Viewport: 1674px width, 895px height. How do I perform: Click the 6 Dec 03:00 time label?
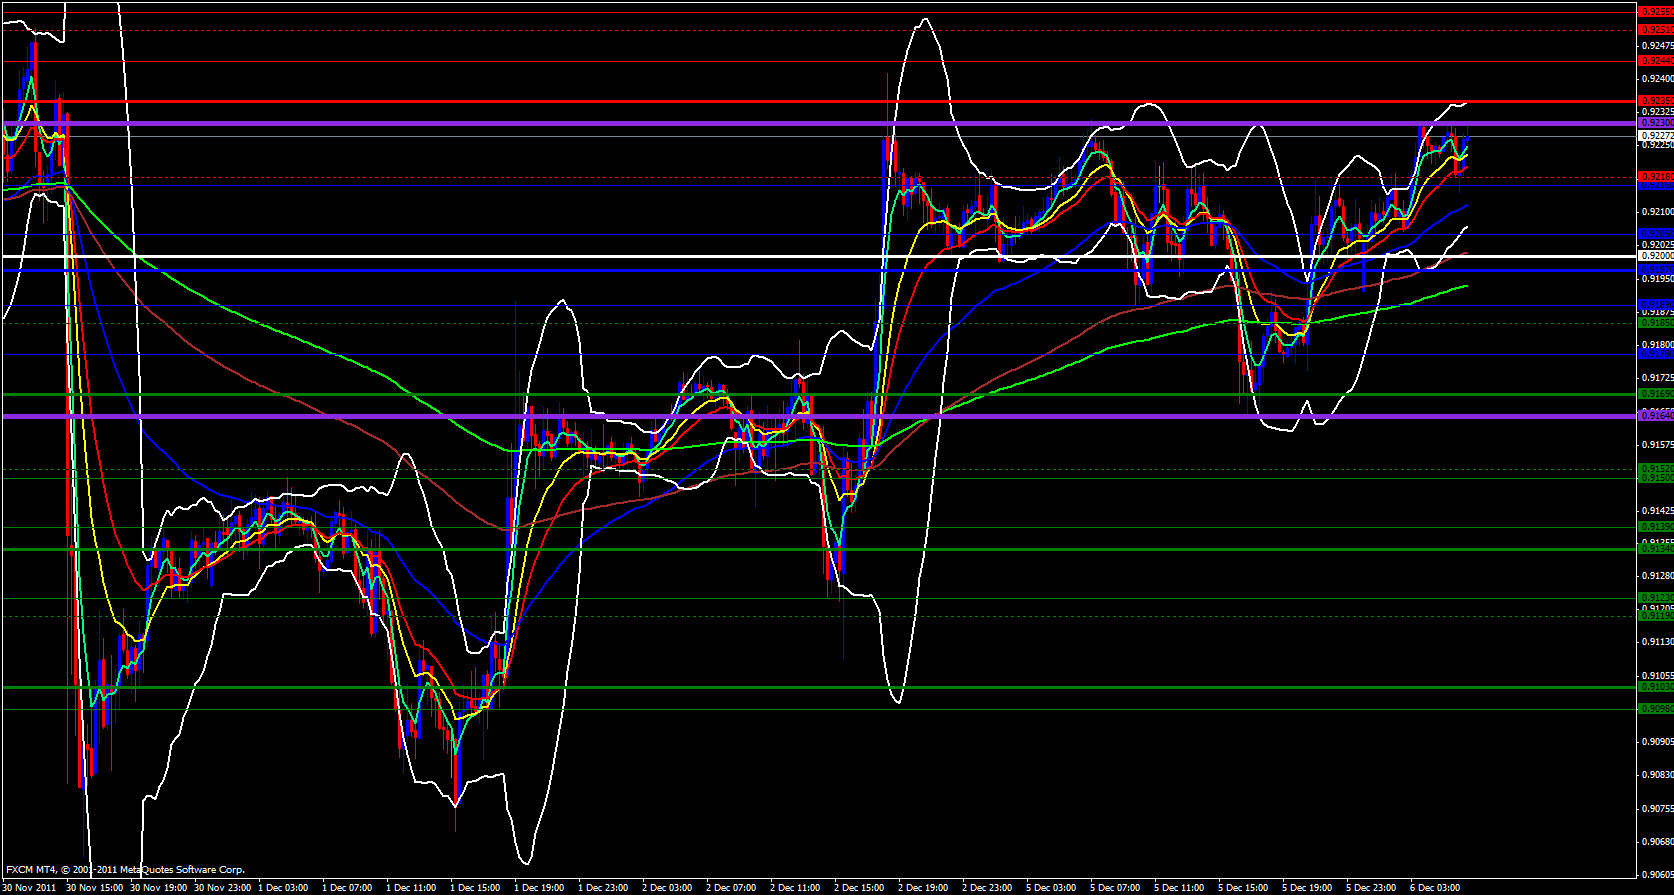(x=1434, y=887)
